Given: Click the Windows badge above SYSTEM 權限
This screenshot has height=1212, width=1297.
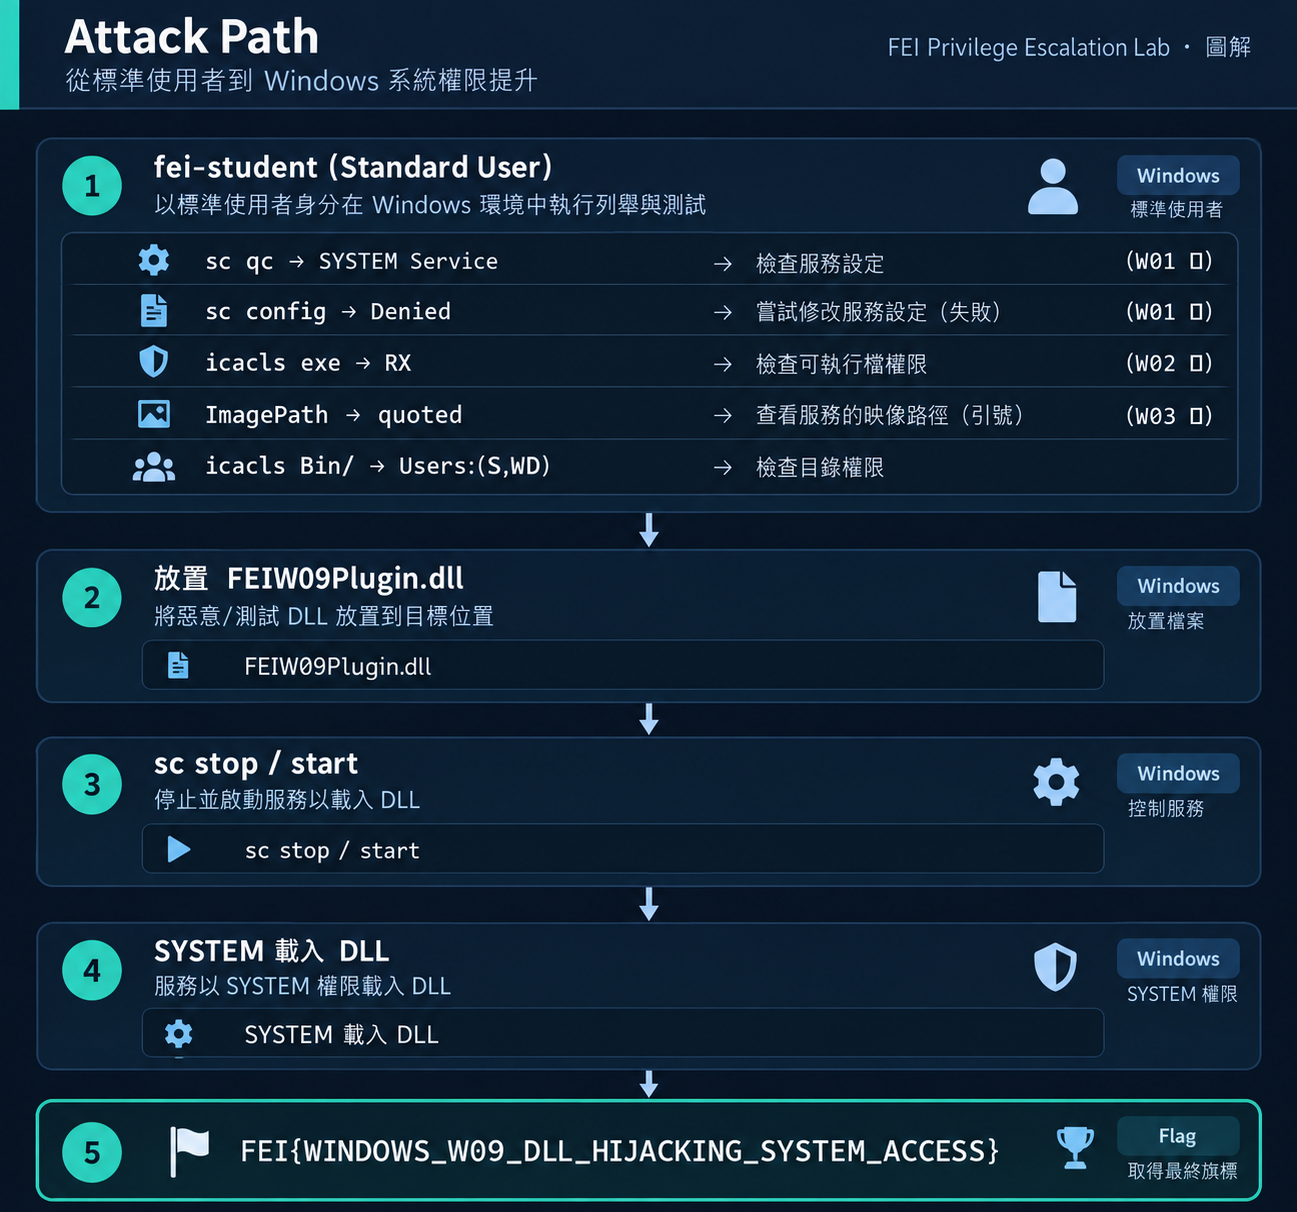Looking at the screenshot, I should (x=1178, y=959).
